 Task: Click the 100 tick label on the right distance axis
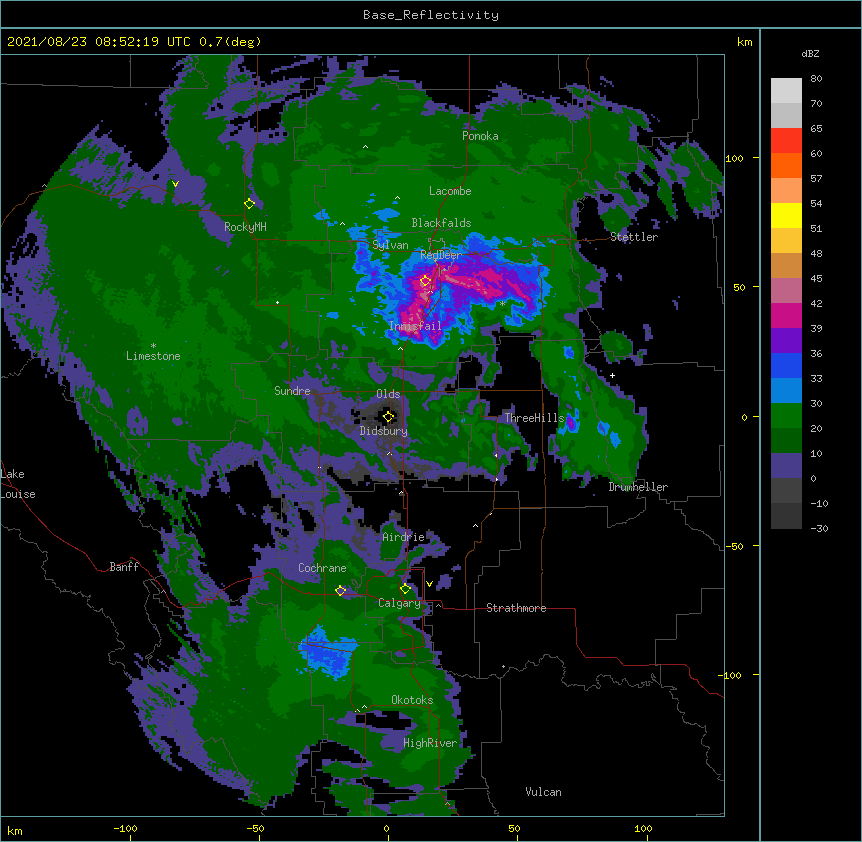tap(734, 158)
